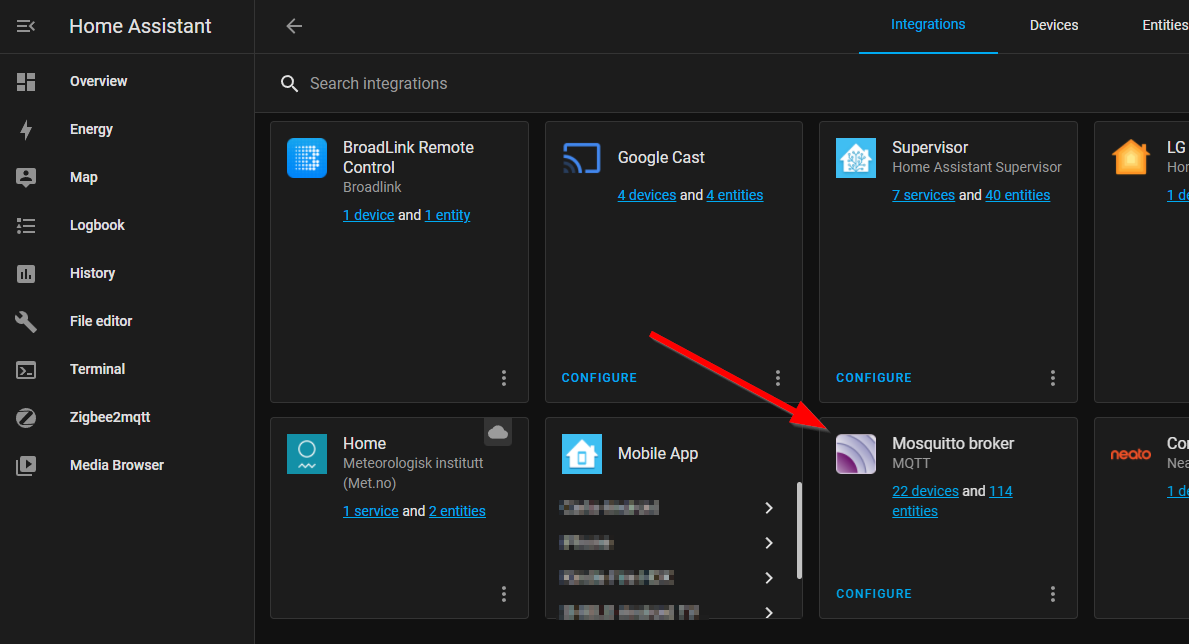
Task: Open Mosquitto broker three-dot menu
Action: [x=1053, y=594]
